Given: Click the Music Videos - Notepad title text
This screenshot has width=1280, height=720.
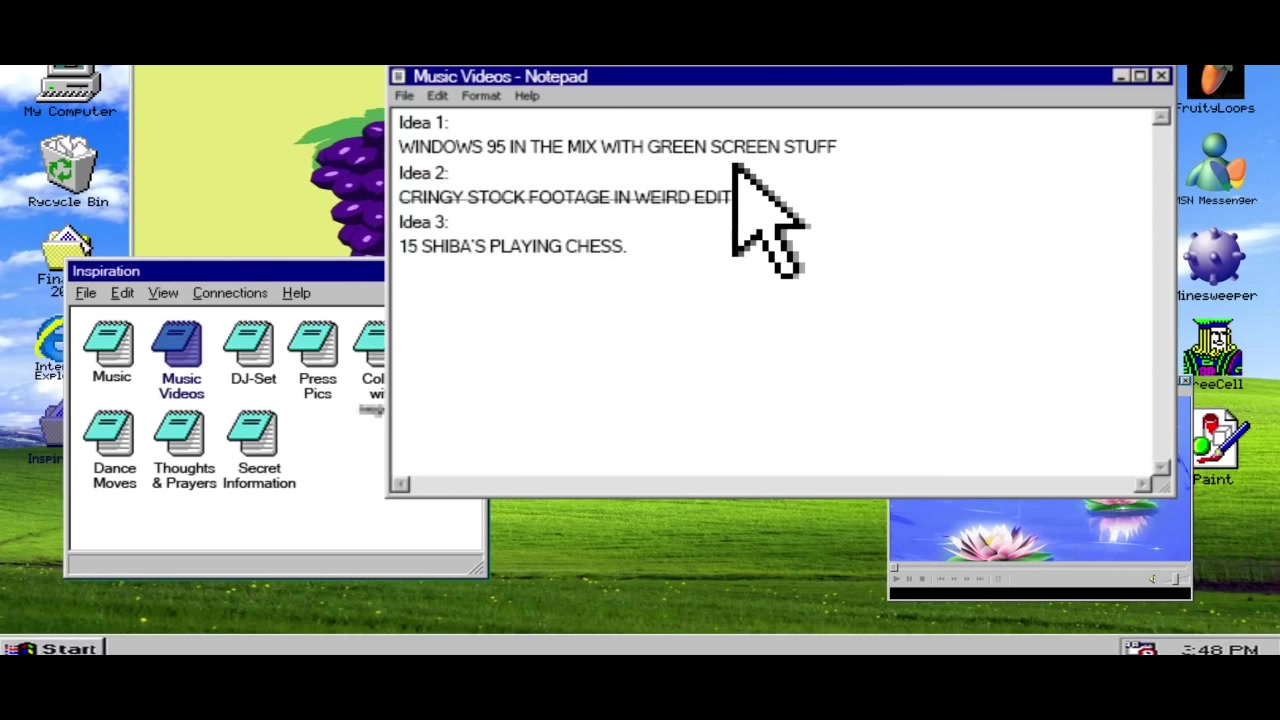Looking at the screenshot, I should 500,76.
